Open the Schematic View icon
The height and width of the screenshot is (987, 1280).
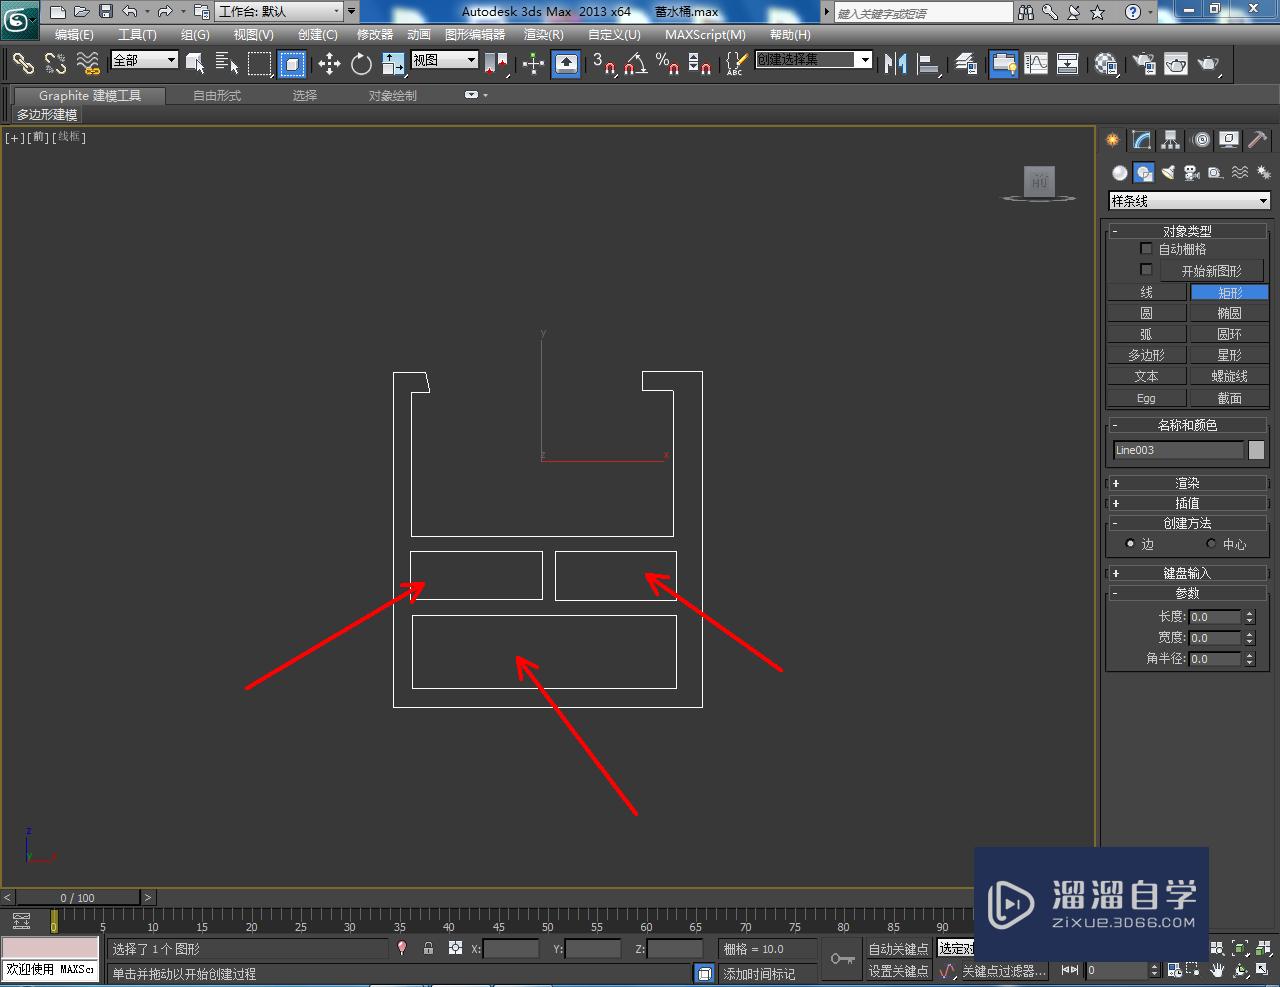click(1068, 64)
